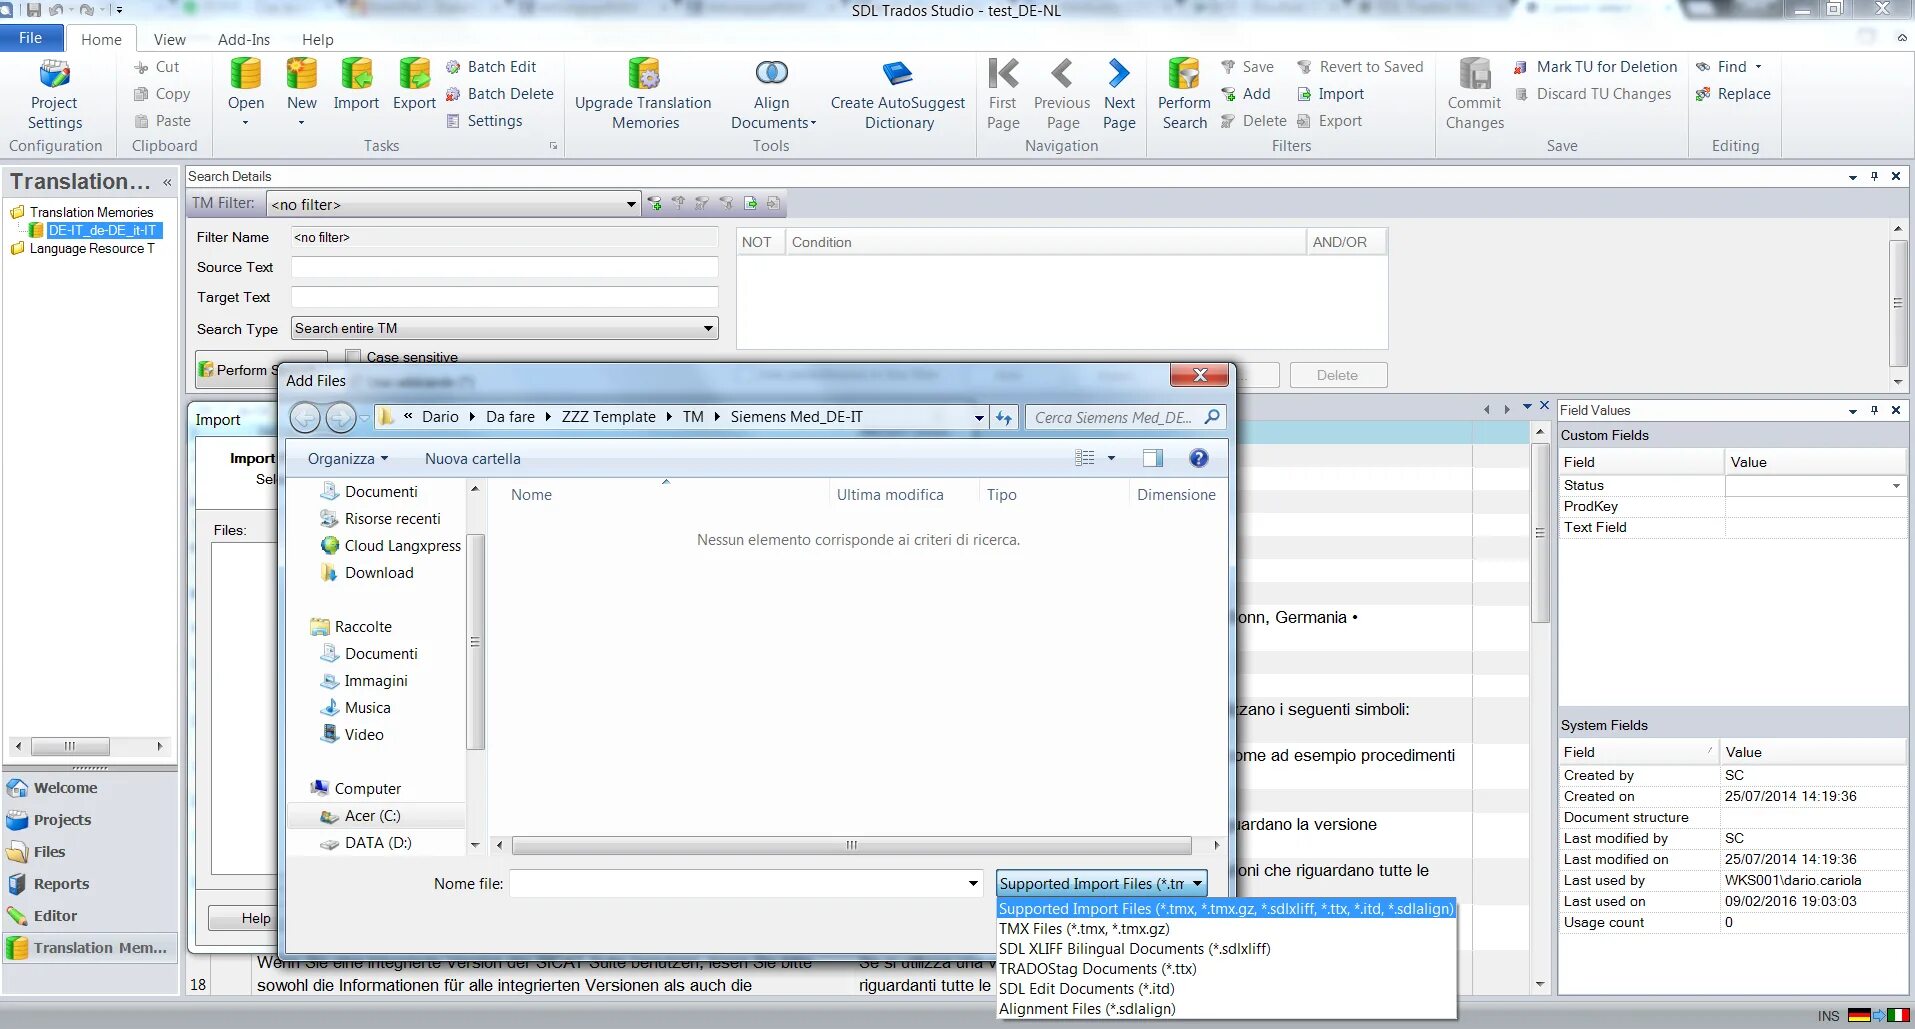Open the Tasks group Settings

(x=484, y=121)
